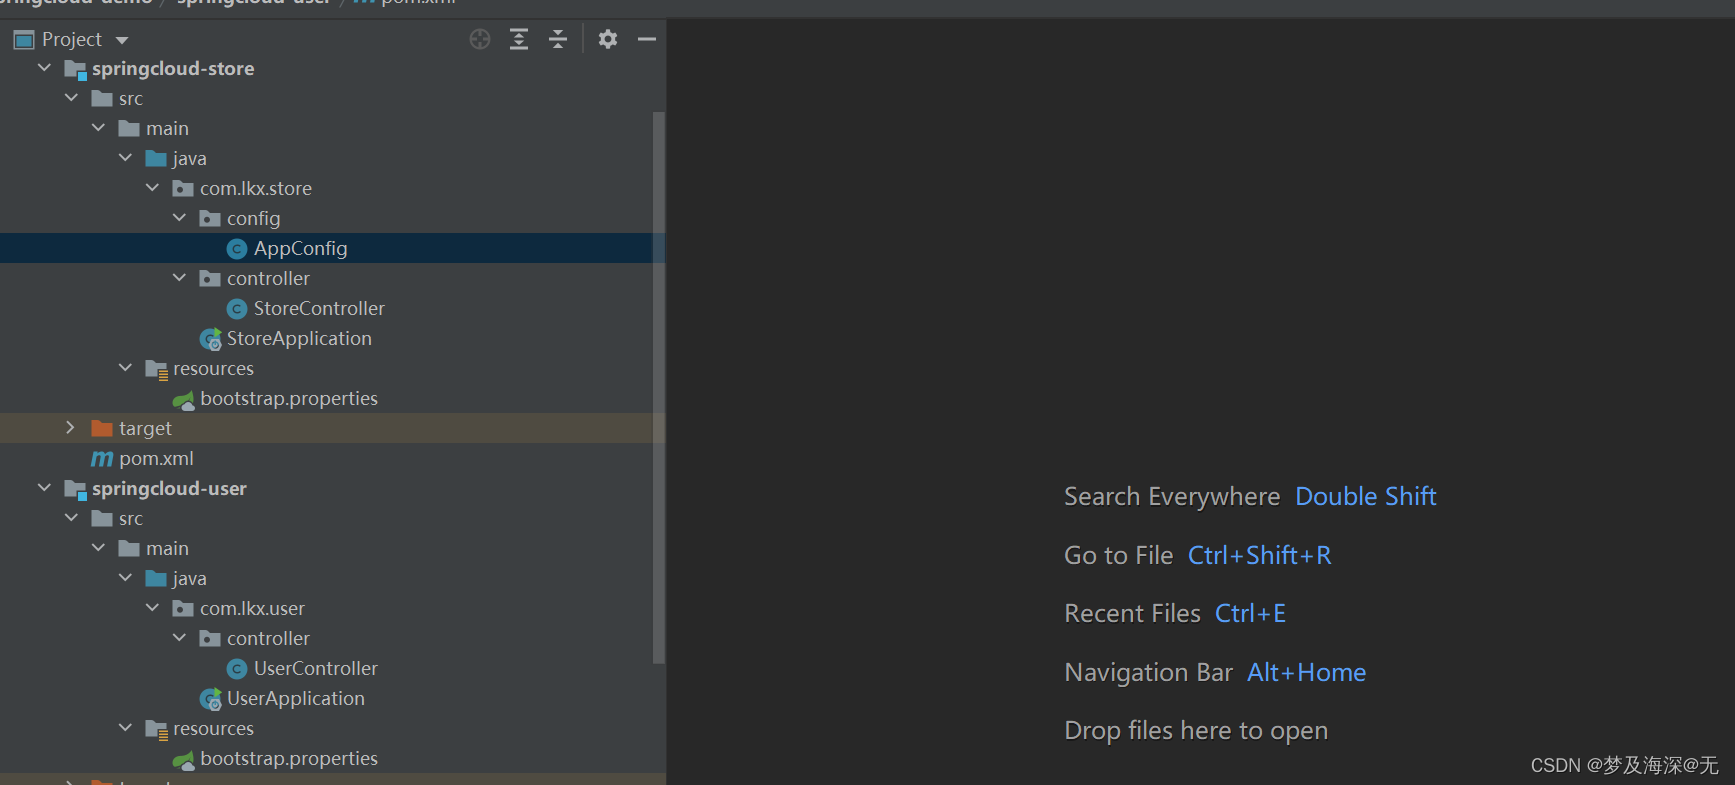
Task: Click the com.lkx.store package icon
Action: (x=183, y=188)
